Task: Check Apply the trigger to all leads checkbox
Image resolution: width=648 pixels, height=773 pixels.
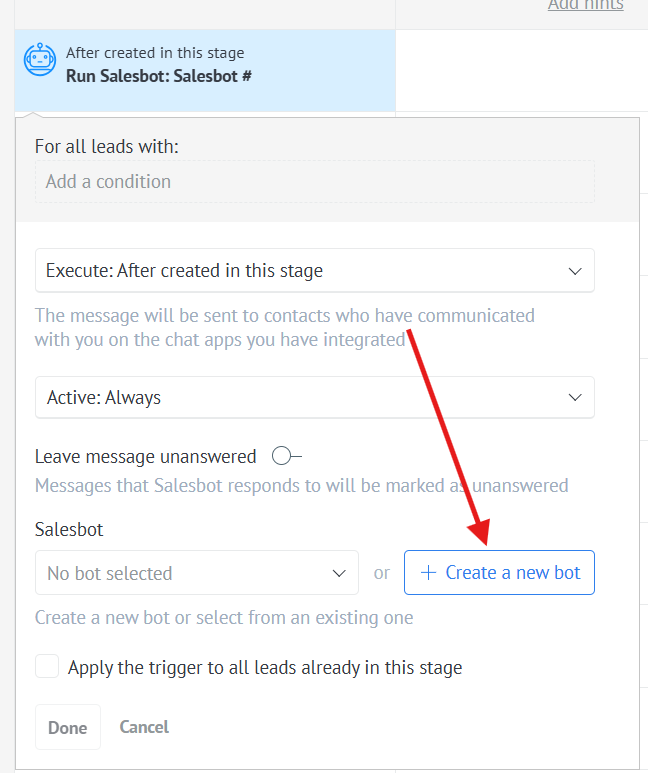Action: click(x=47, y=666)
